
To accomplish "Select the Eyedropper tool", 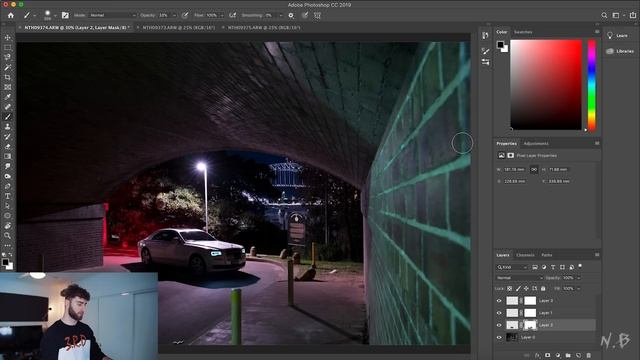I will click(7, 97).
